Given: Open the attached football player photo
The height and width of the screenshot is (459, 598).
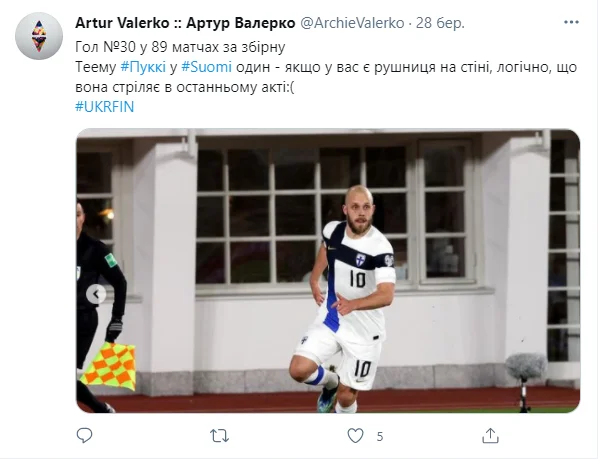Looking at the screenshot, I should pos(328,271).
